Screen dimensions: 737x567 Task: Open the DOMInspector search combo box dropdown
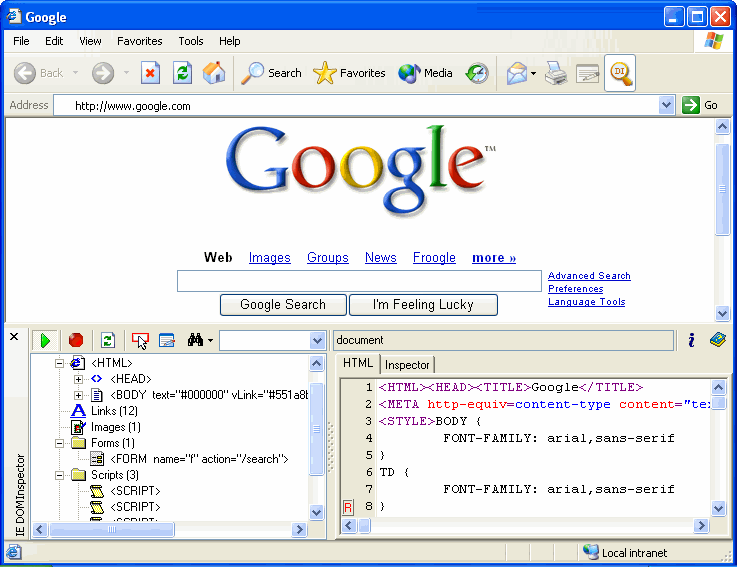click(x=317, y=340)
